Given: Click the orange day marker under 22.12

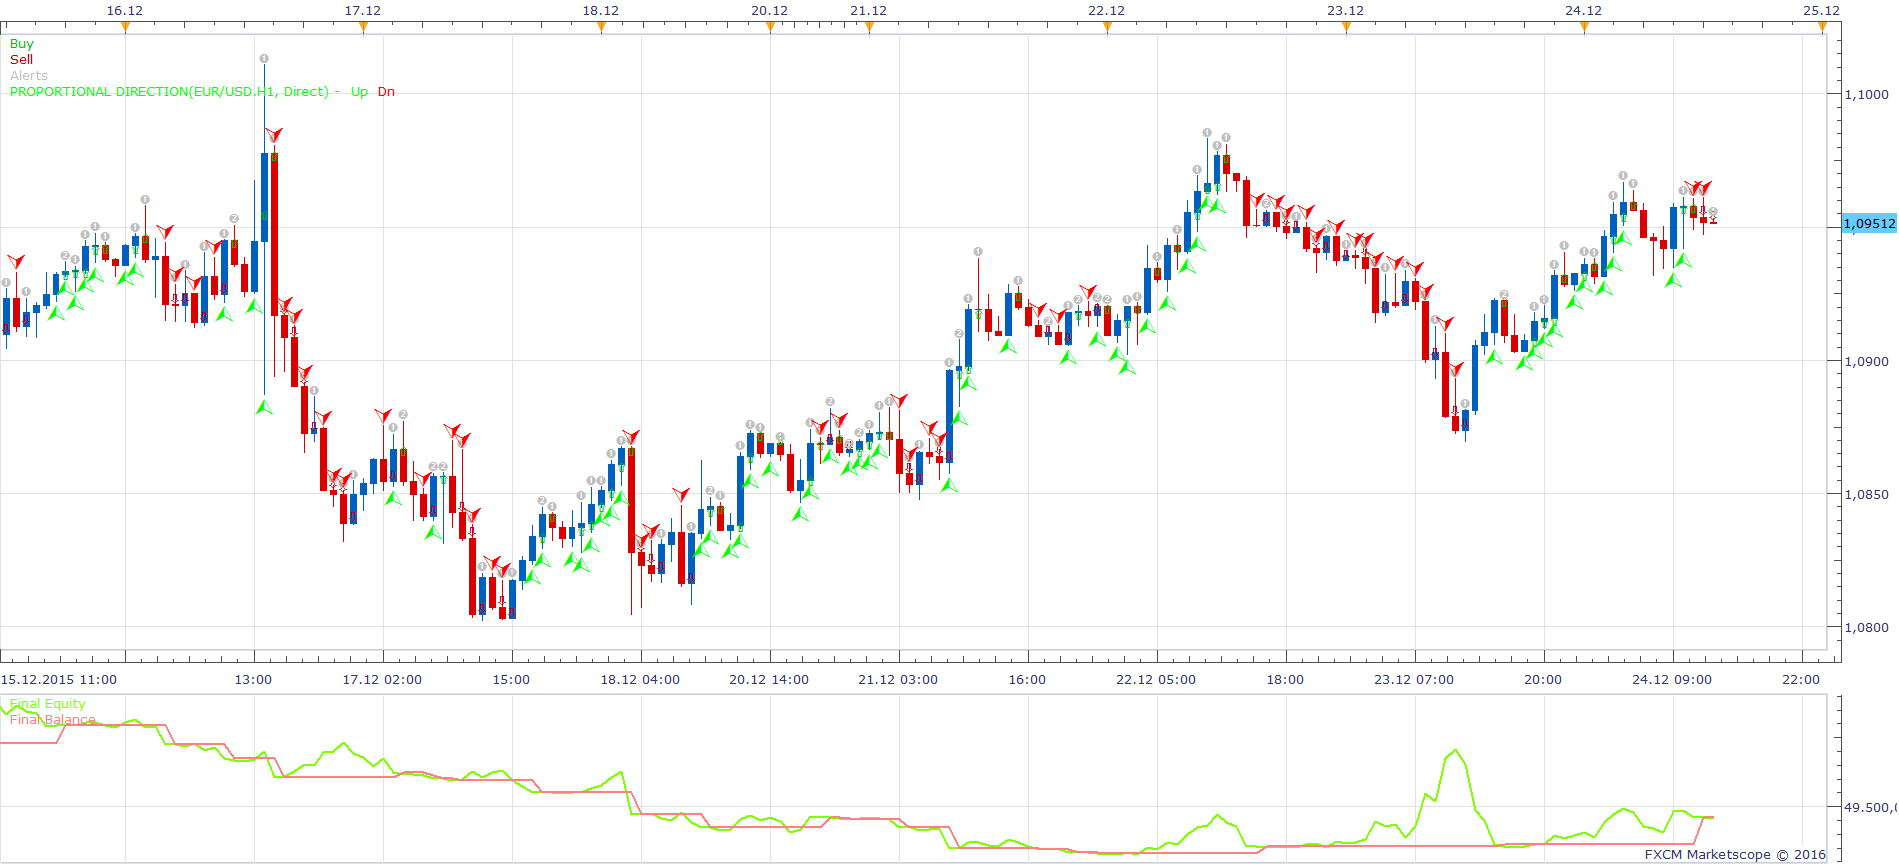Looking at the screenshot, I should click(x=1107, y=27).
